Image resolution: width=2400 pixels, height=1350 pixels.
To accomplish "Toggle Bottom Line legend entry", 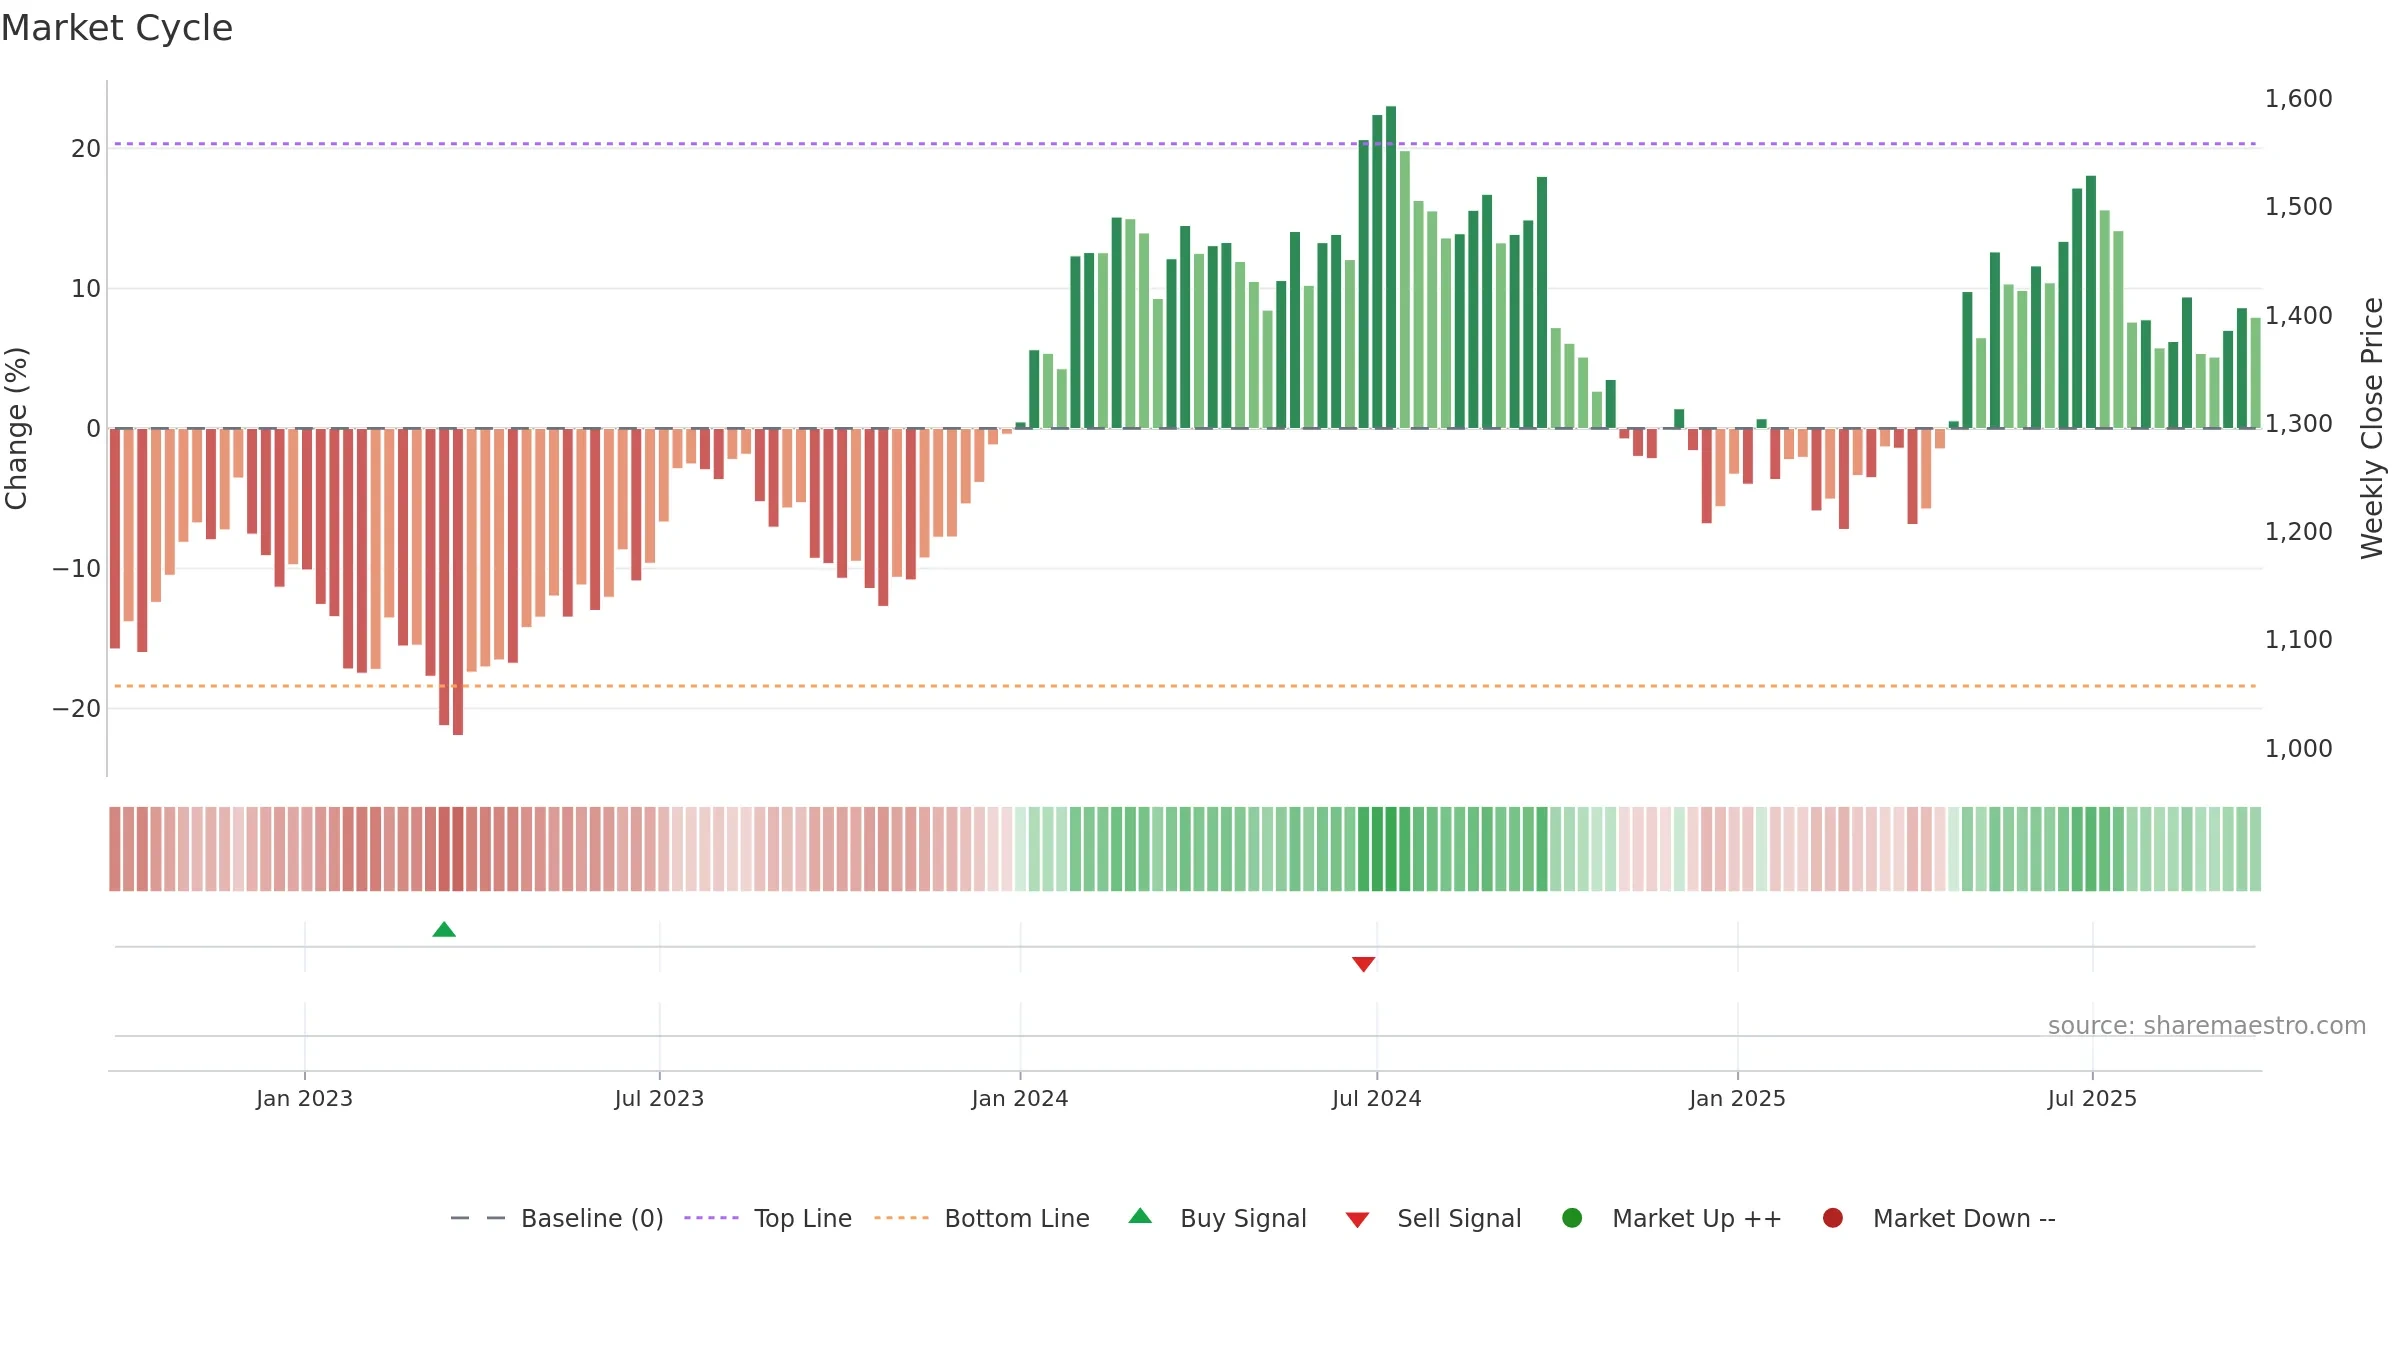I will [982, 1218].
